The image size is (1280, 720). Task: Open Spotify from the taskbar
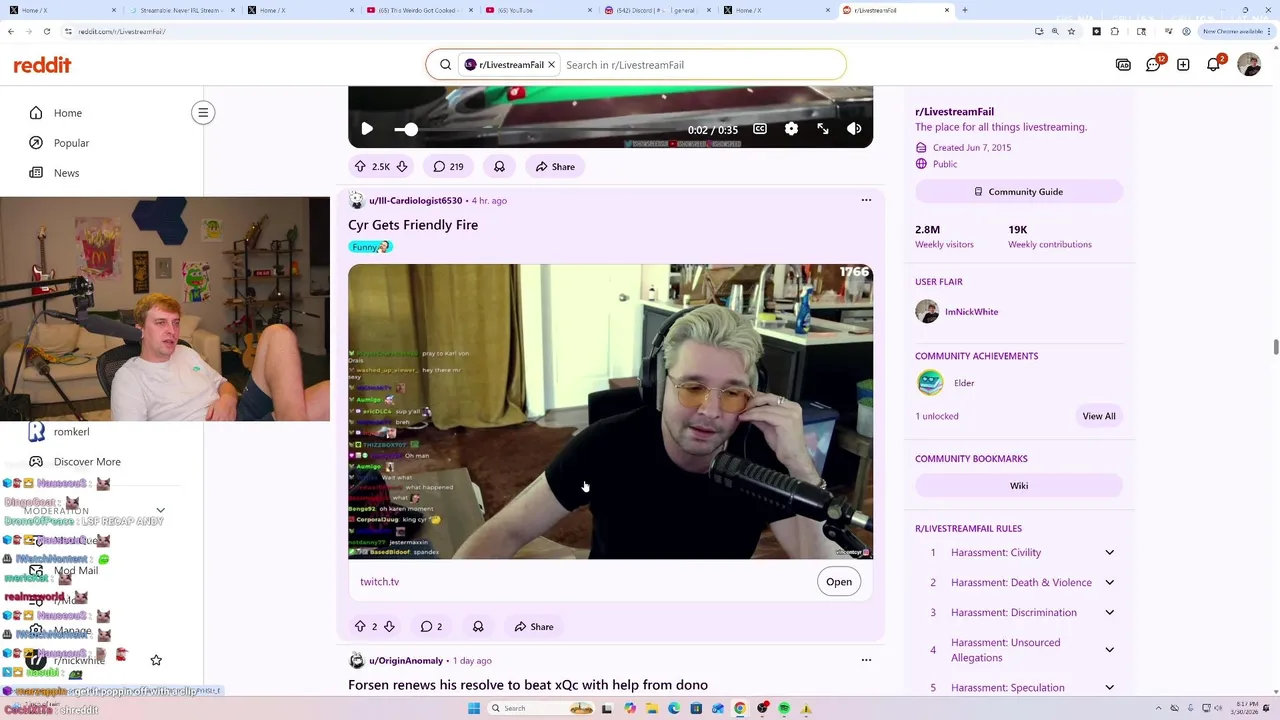tap(784, 709)
